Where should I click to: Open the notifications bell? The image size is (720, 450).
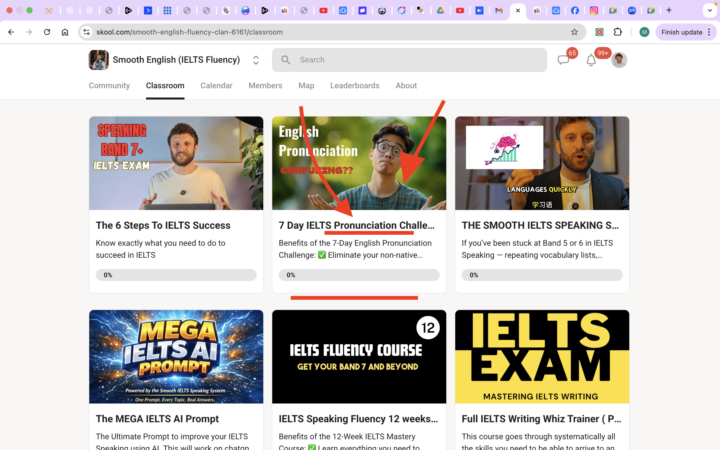point(591,60)
